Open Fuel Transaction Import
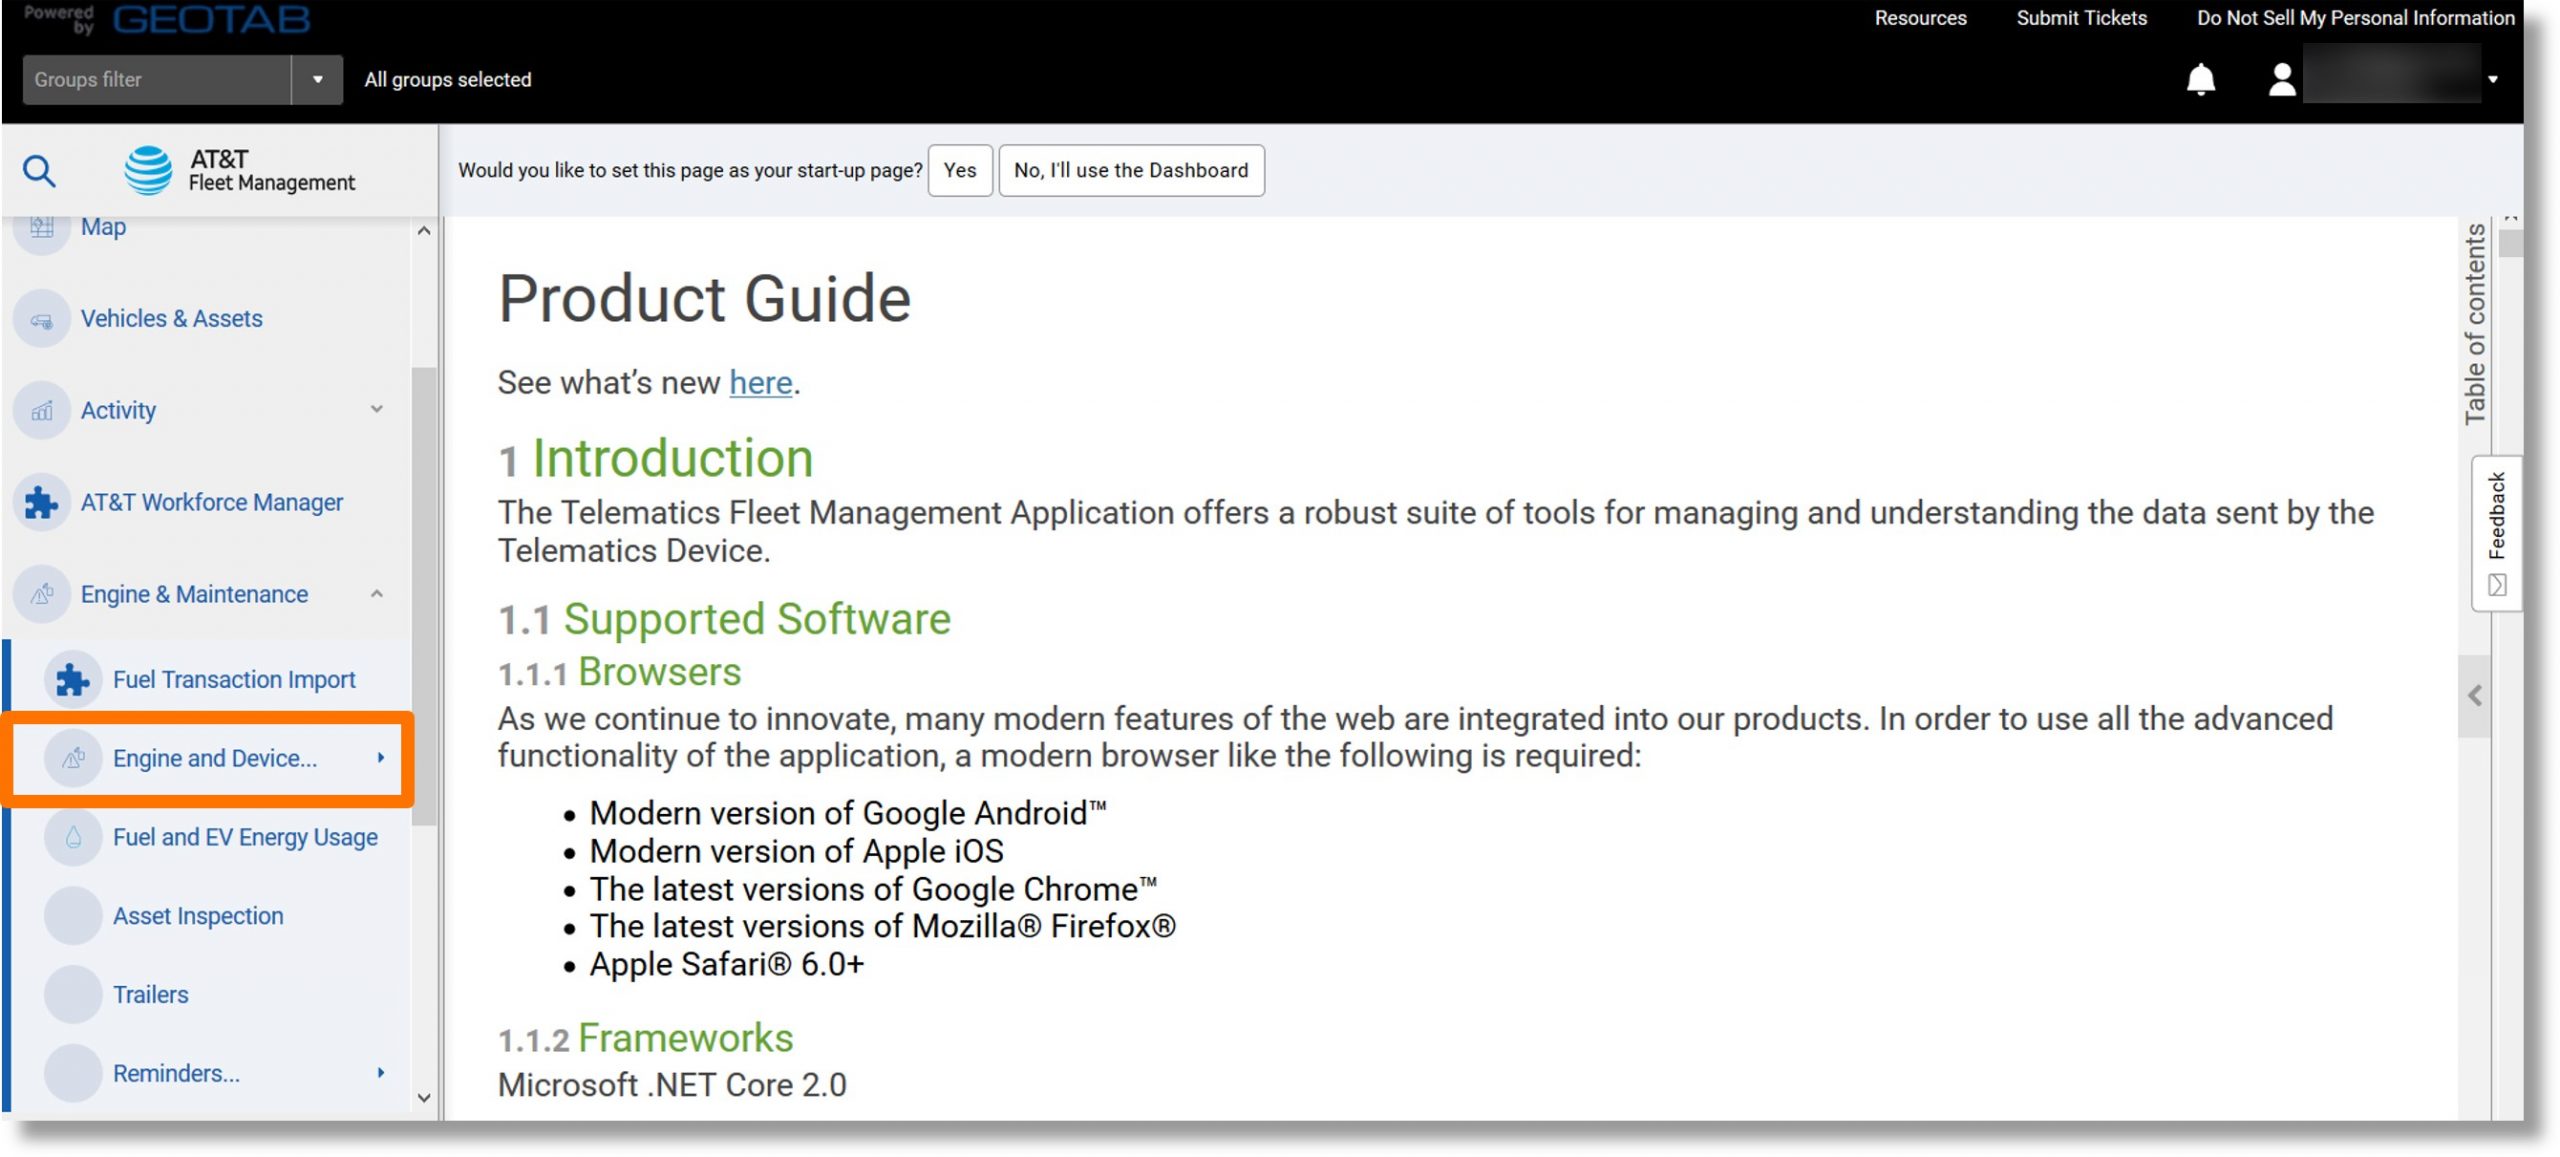 point(234,680)
